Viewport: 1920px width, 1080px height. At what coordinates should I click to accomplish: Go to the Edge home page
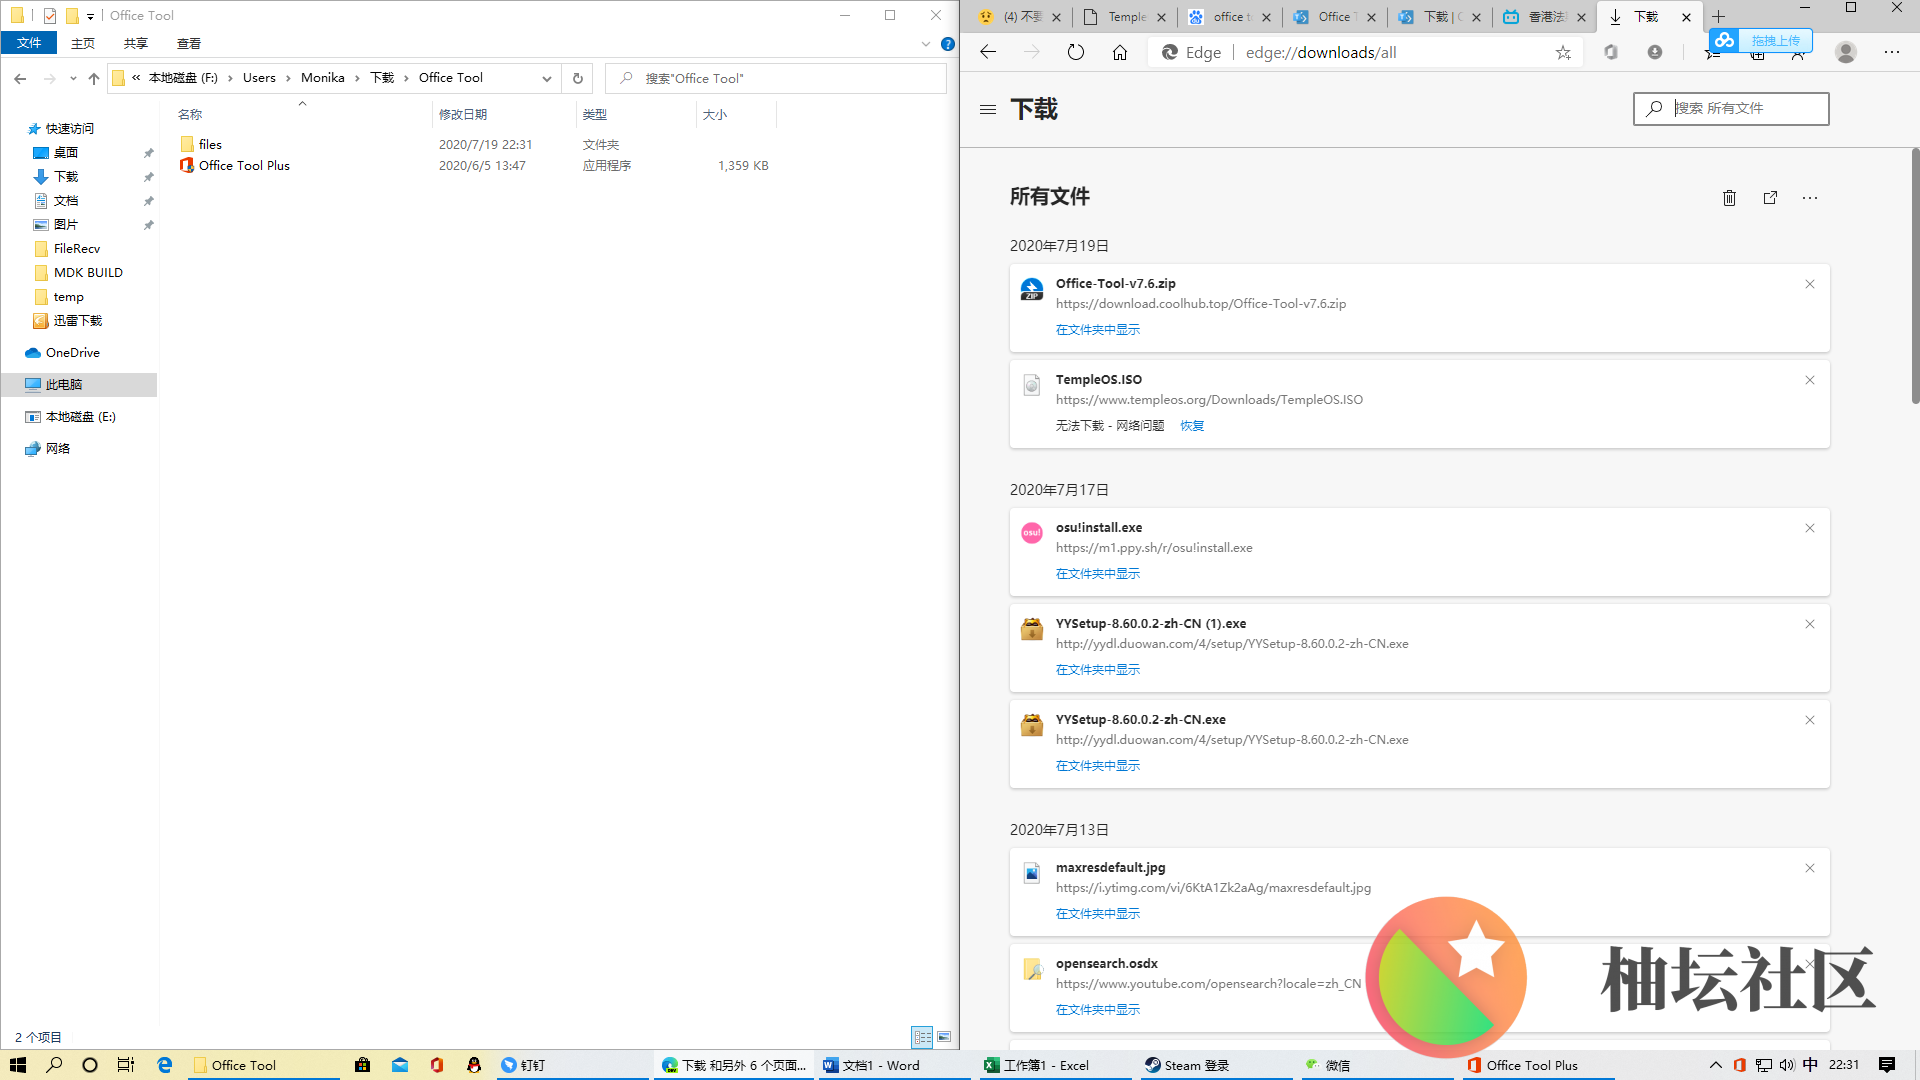click(x=1119, y=52)
